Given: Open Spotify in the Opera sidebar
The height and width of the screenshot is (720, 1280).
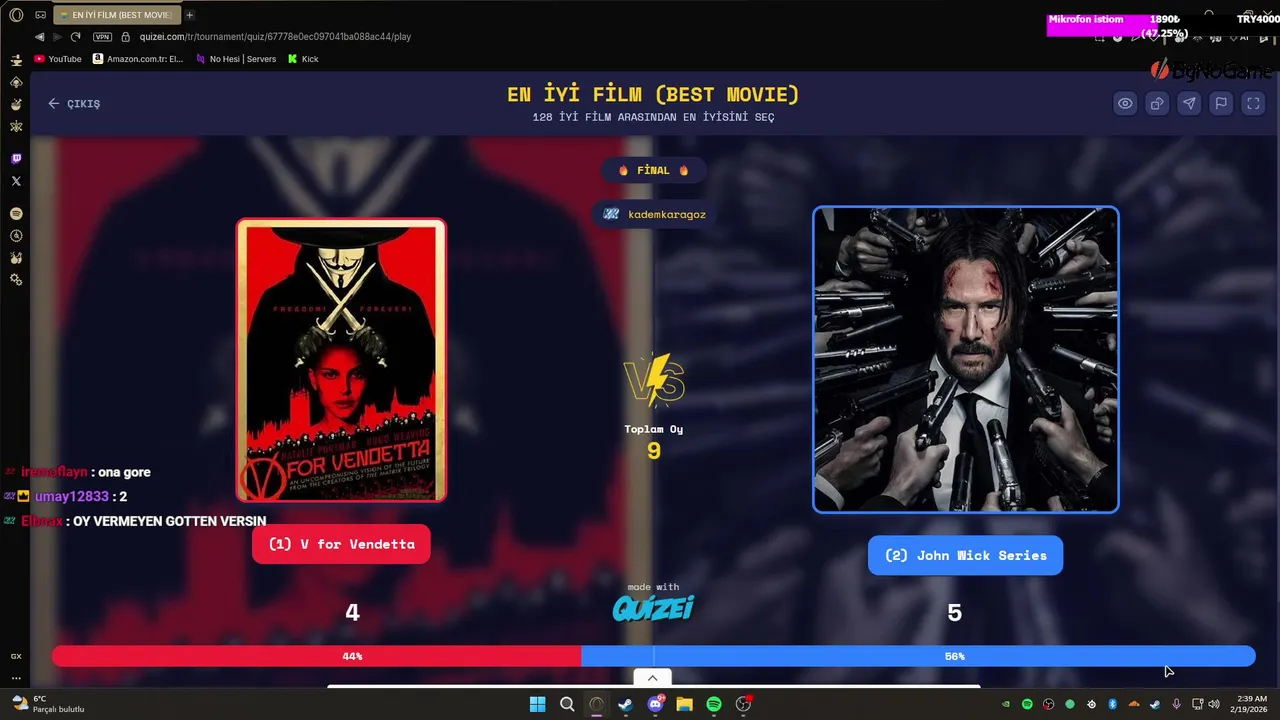Looking at the screenshot, I should point(16,214).
